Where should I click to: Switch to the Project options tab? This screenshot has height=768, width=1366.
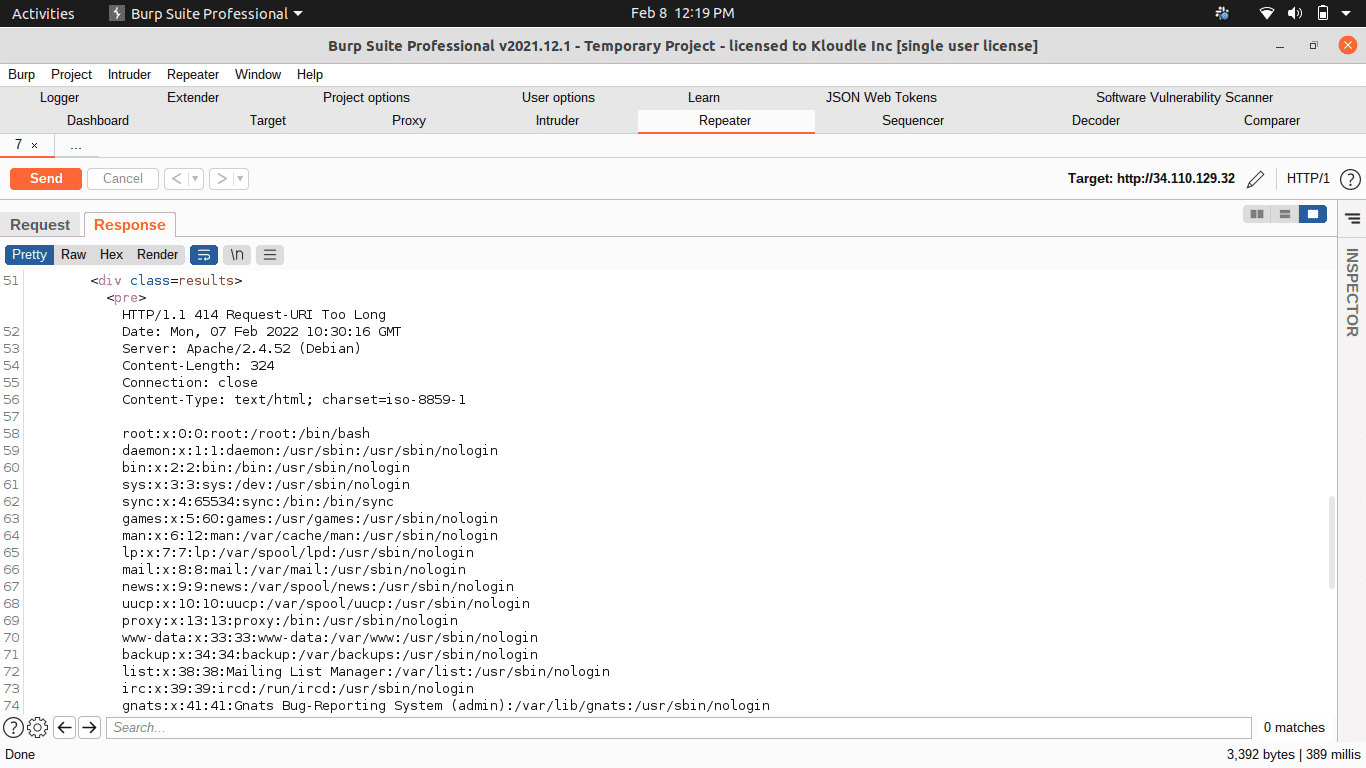tap(366, 98)
